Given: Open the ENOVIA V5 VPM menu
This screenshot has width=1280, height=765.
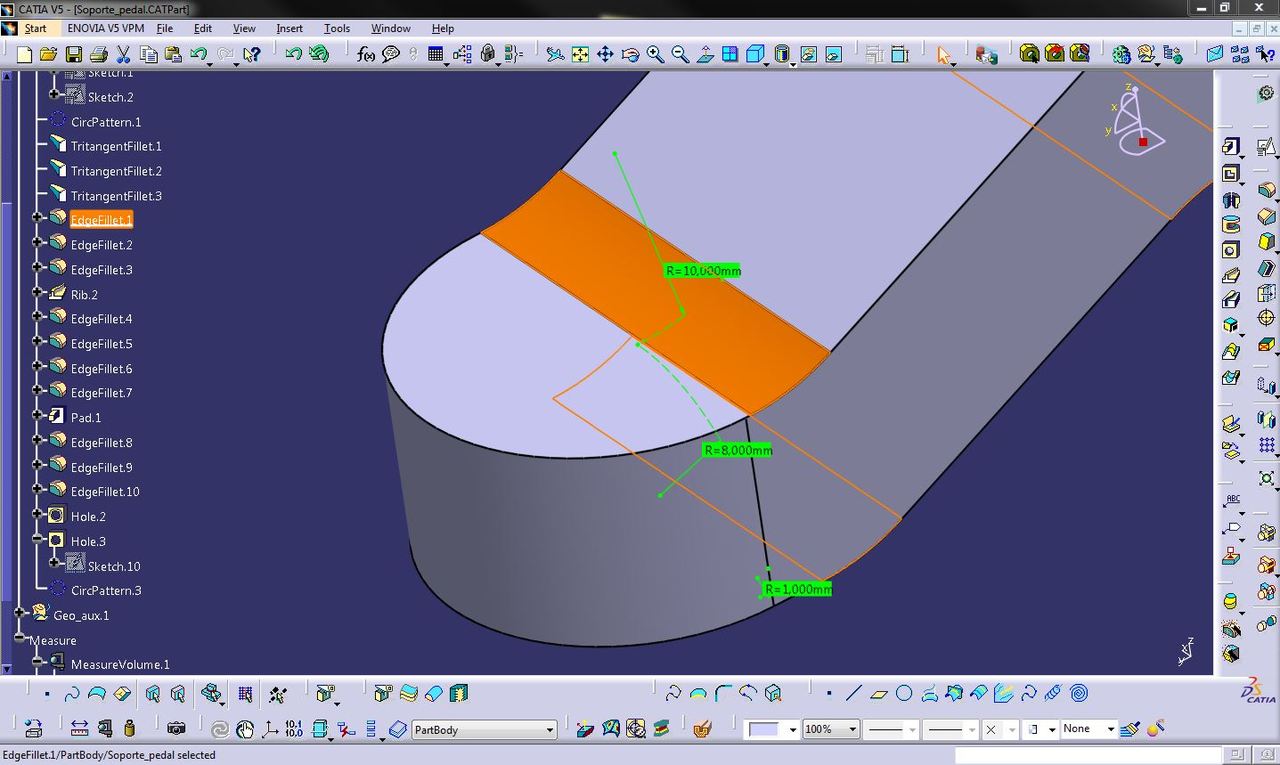Looking at the screenshot, I should 106,28.
